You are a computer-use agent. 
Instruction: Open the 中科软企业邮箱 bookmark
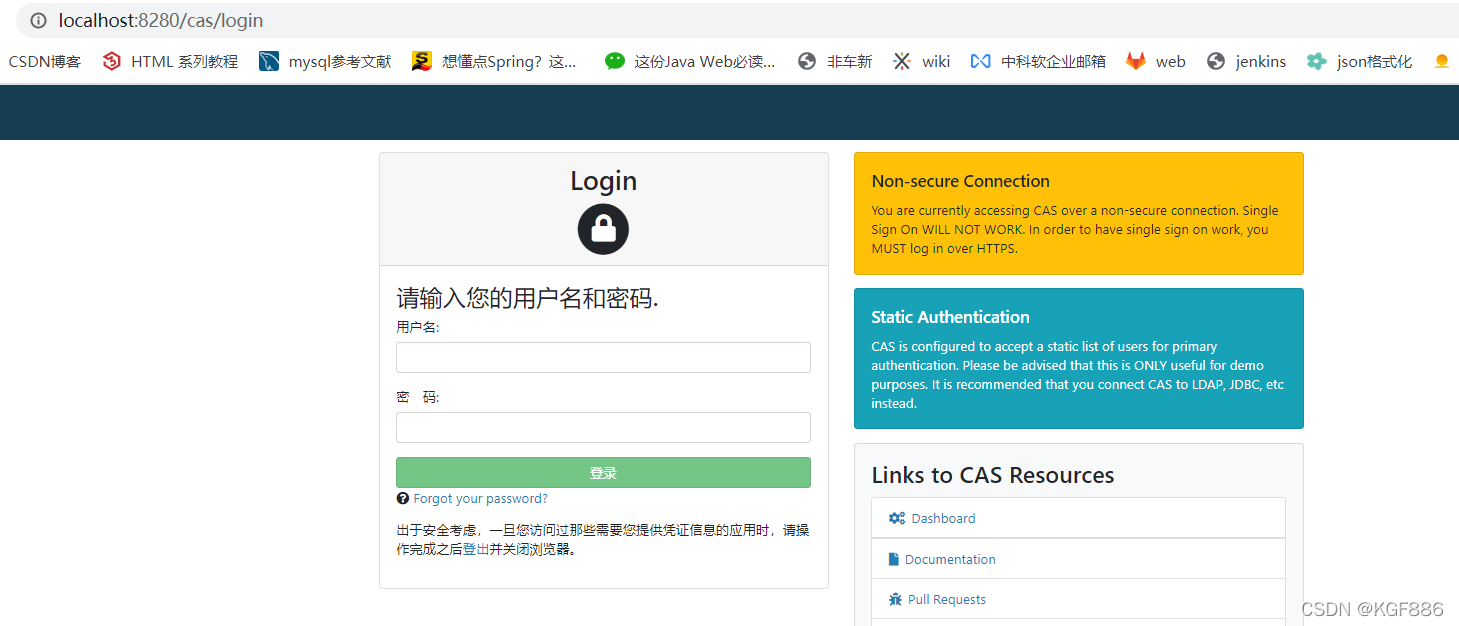pos(1053,61)
